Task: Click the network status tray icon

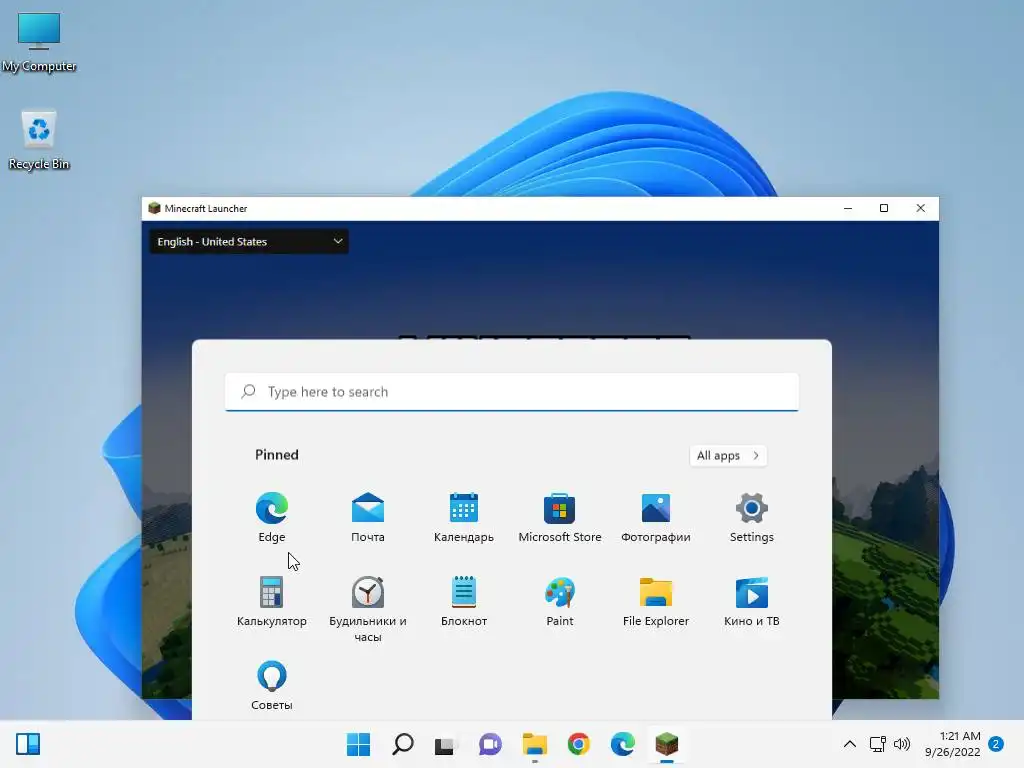Action: pyautogui.click(x=877, y=744)
